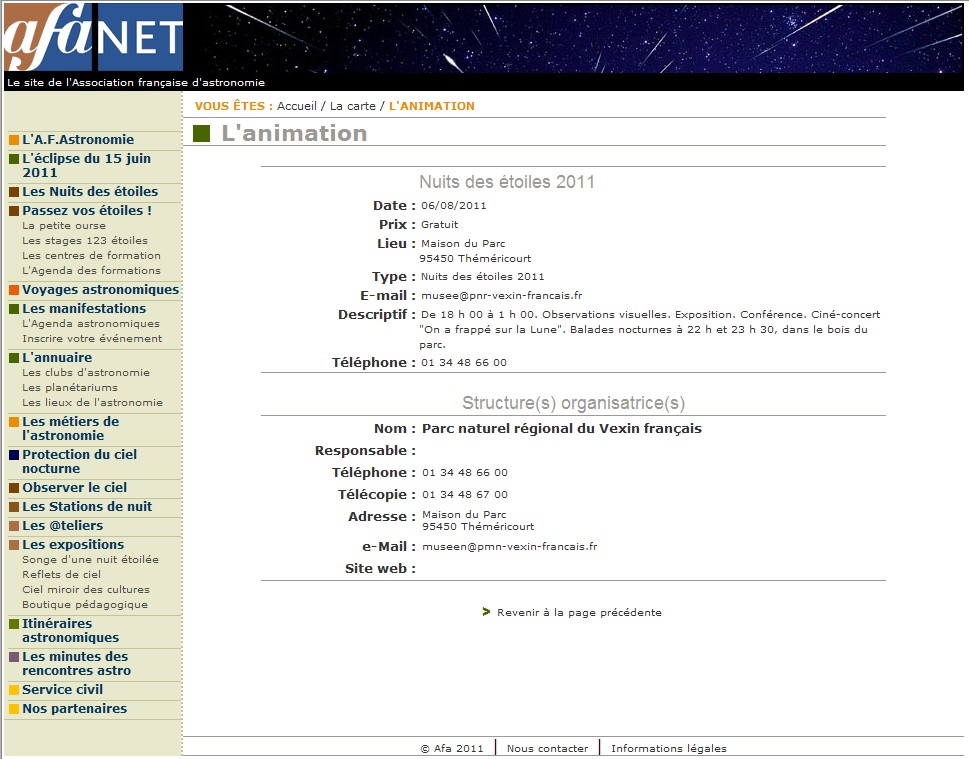This screenshot has height=759, width=969.
Task: Open Les @teliers page
Action: [62, 526]
